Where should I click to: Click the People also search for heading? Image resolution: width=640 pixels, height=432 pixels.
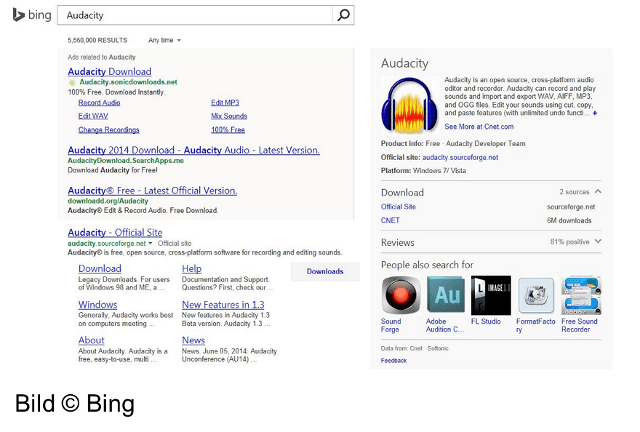pyautogui.click(x=427, y=265)
